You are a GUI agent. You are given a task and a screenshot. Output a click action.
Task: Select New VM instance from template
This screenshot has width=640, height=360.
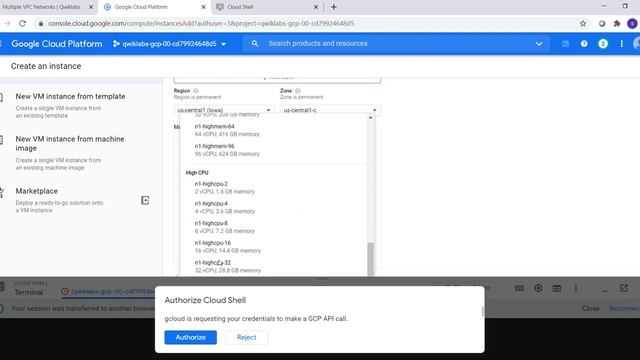click(70, 105)
